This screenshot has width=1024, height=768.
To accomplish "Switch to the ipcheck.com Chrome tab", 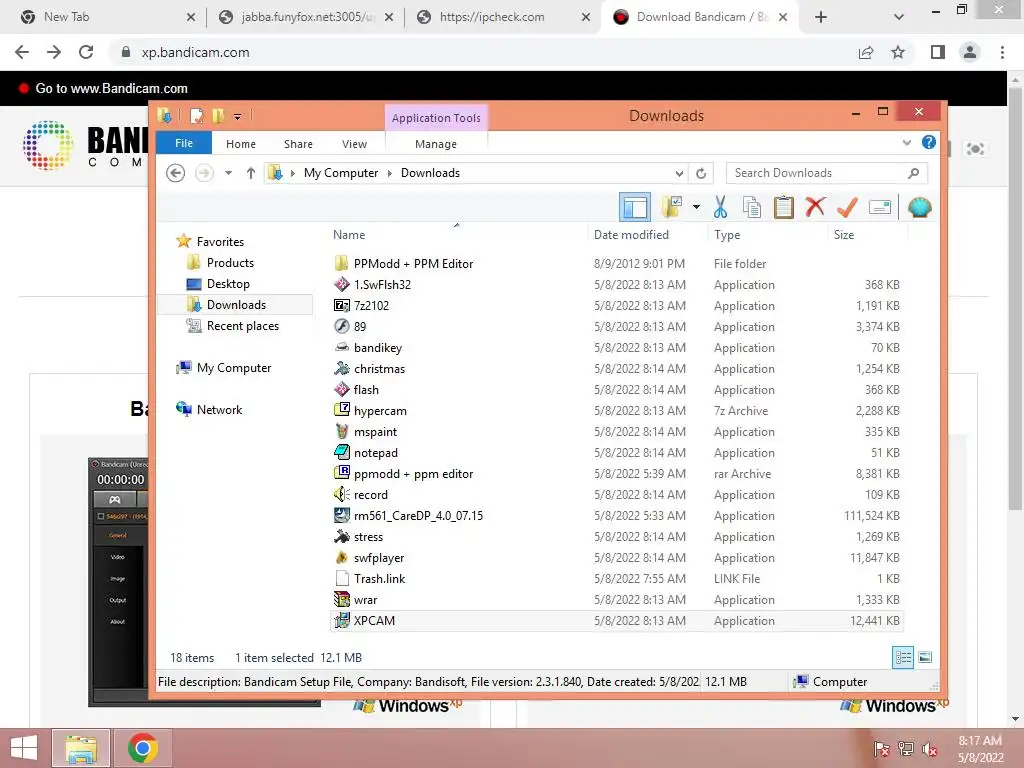I will 502,17.
